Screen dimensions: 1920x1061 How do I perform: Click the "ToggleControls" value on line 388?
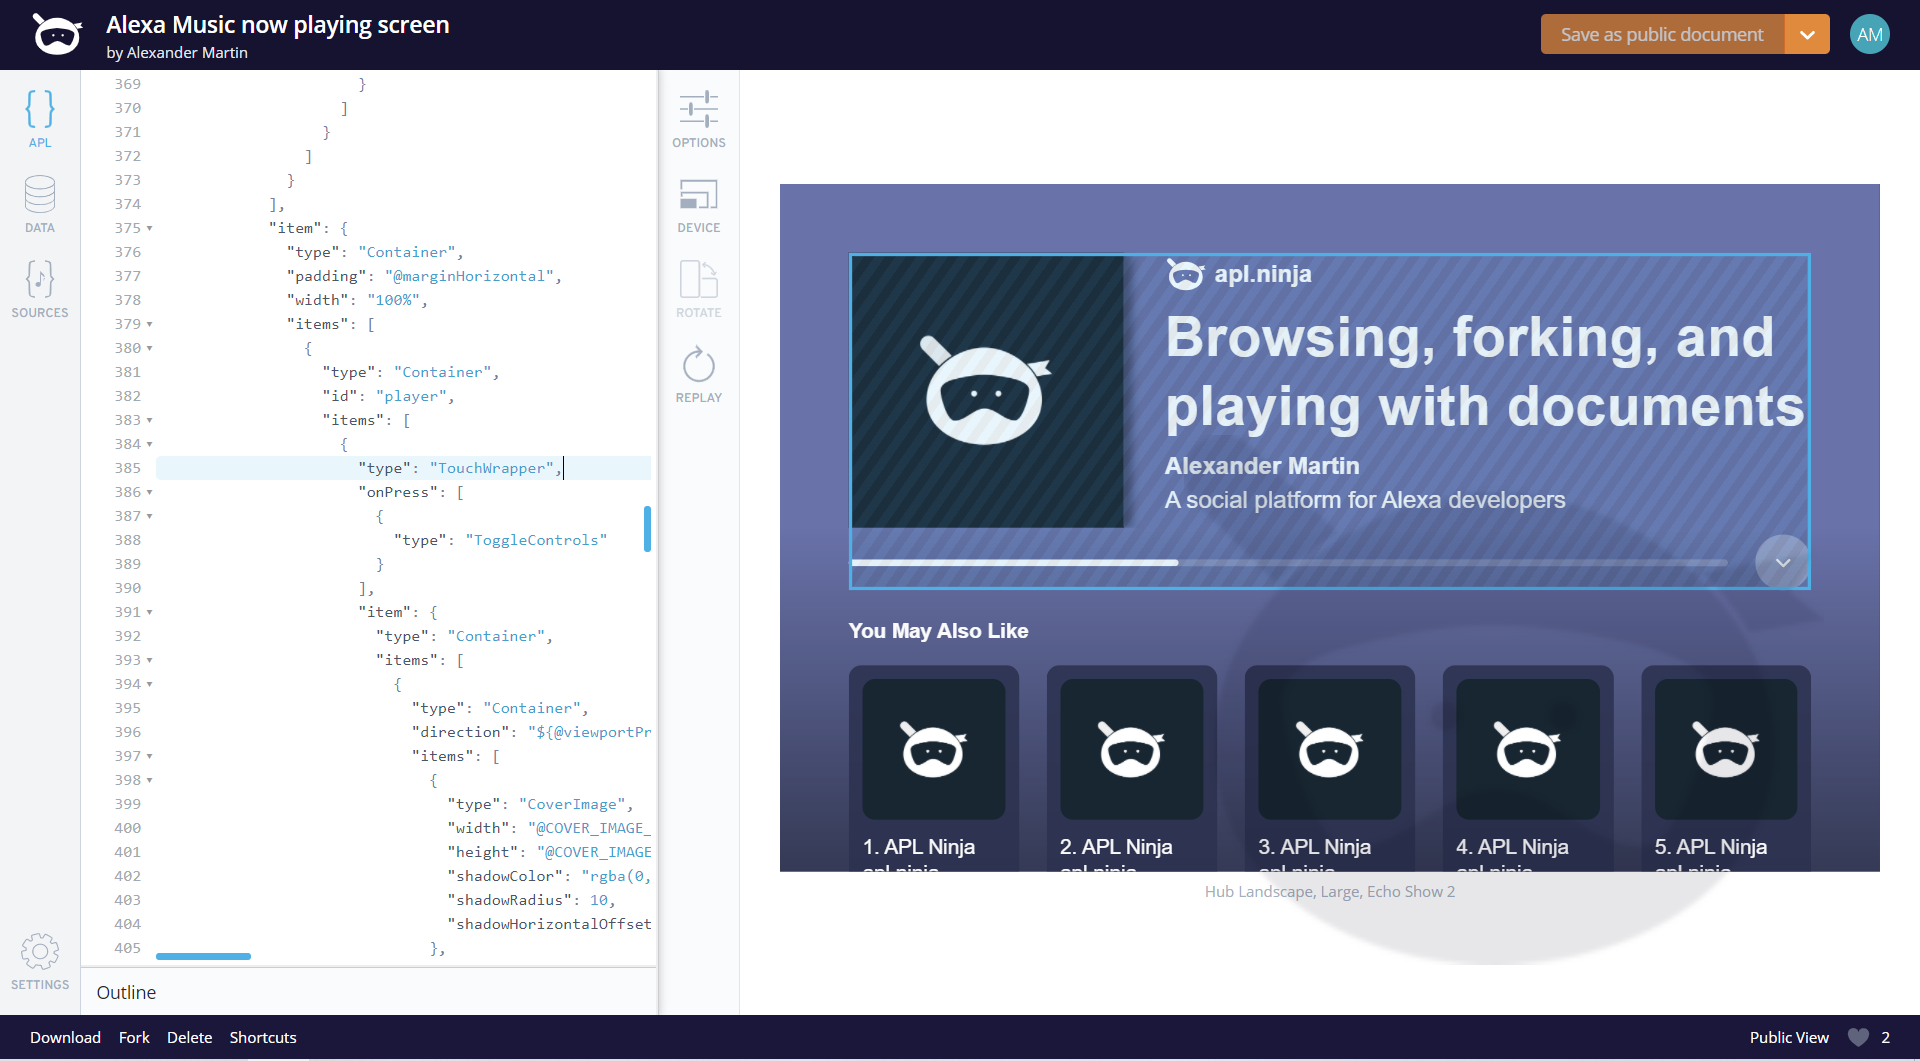[x=536, y=540]
